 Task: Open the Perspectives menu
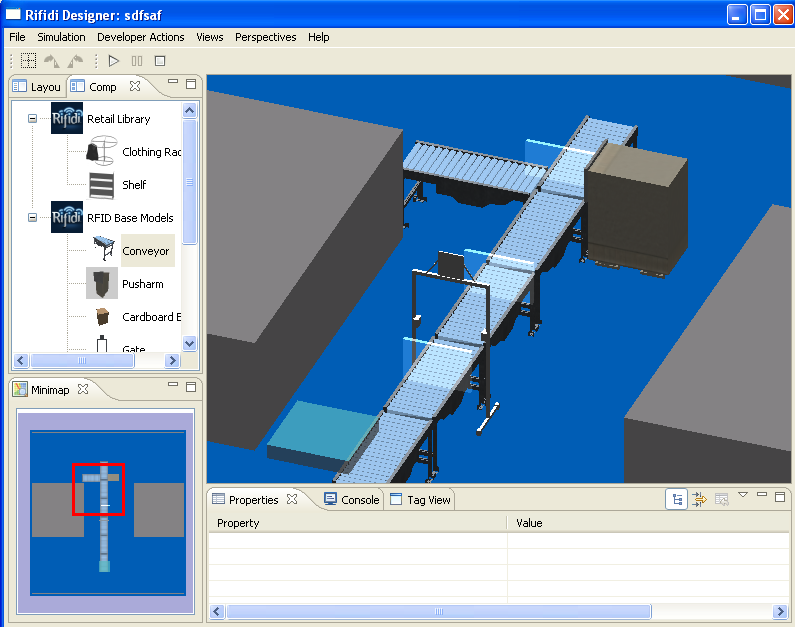tap(266, 37)
